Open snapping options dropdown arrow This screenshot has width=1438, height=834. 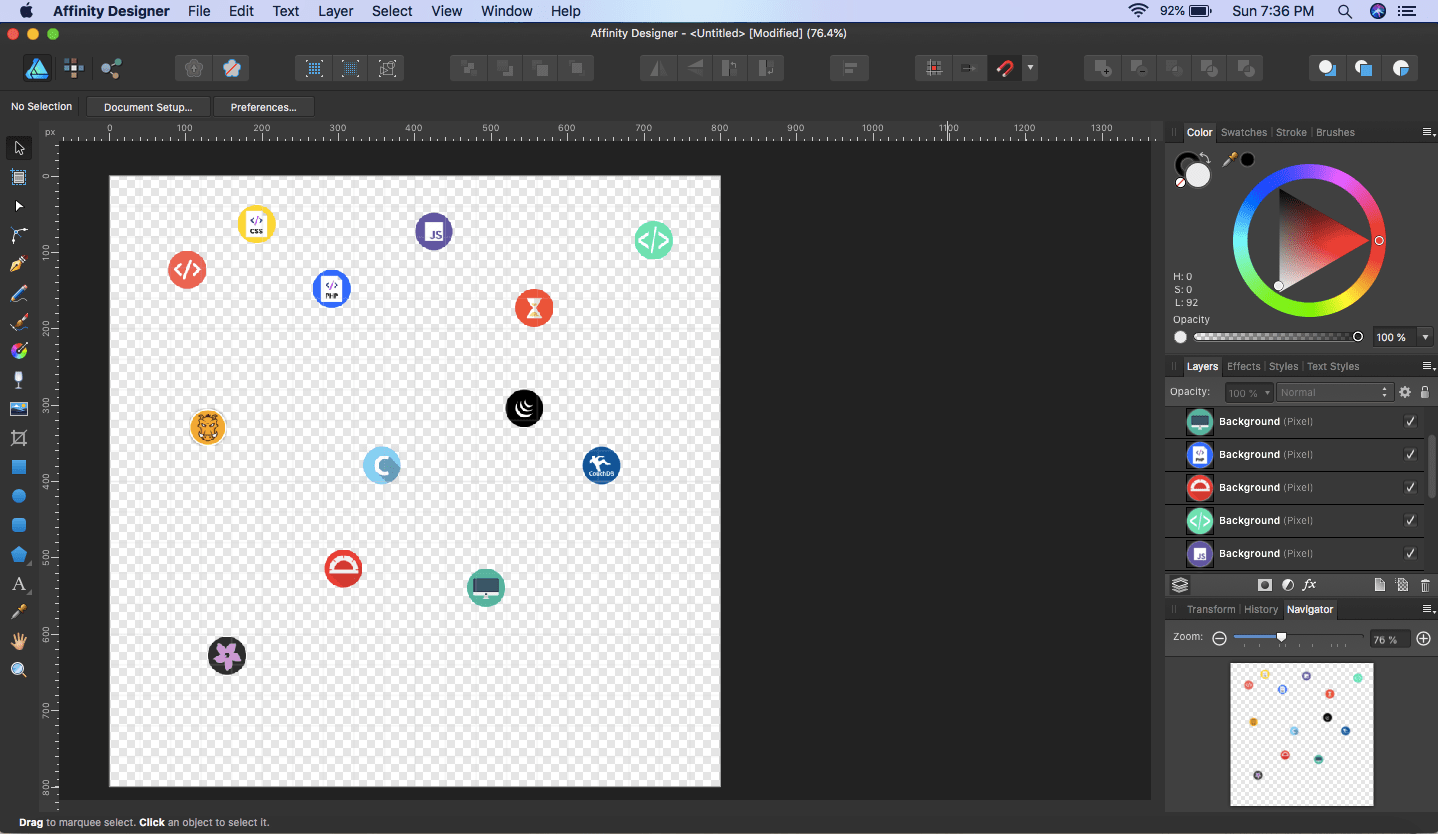1030,68
